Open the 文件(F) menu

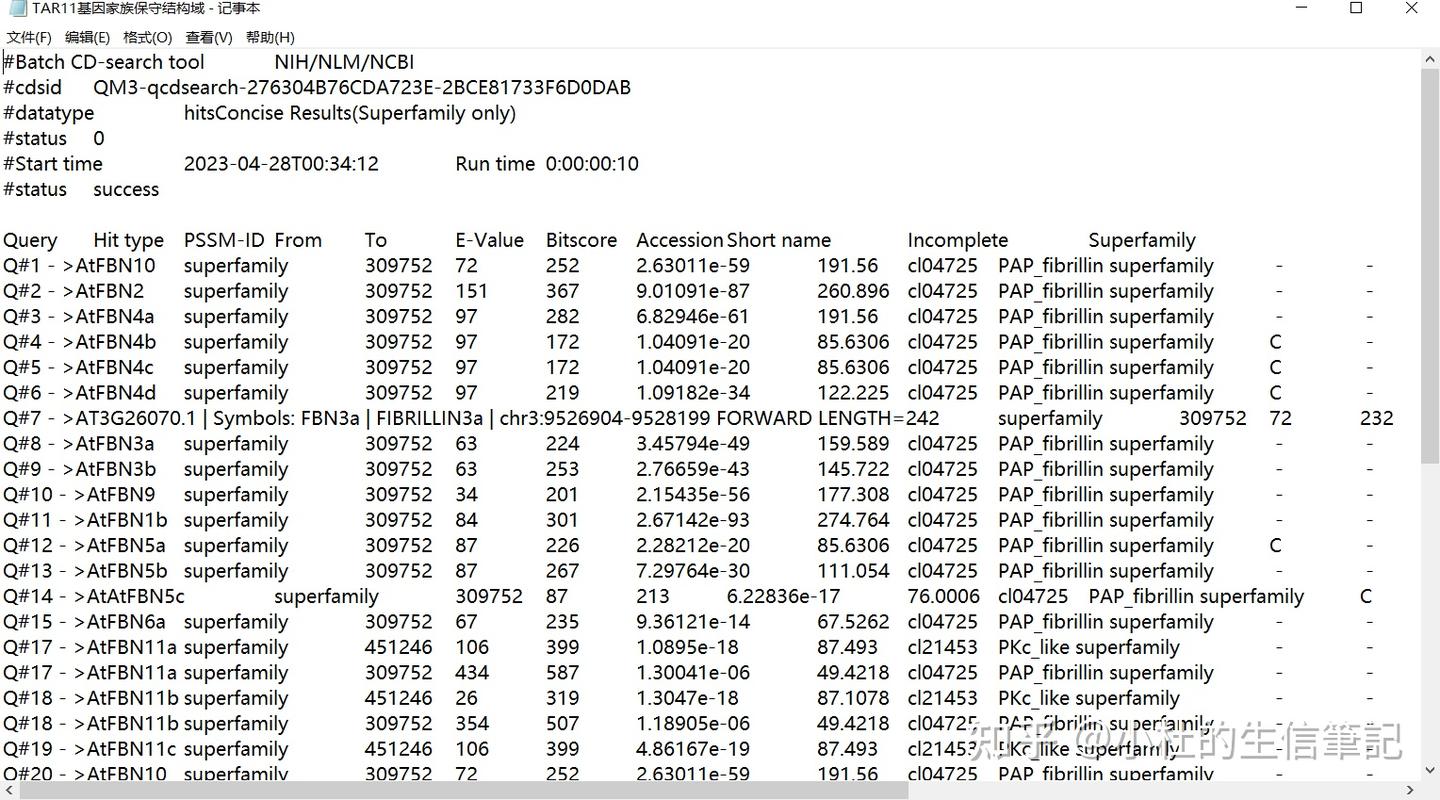coord(29,37)
